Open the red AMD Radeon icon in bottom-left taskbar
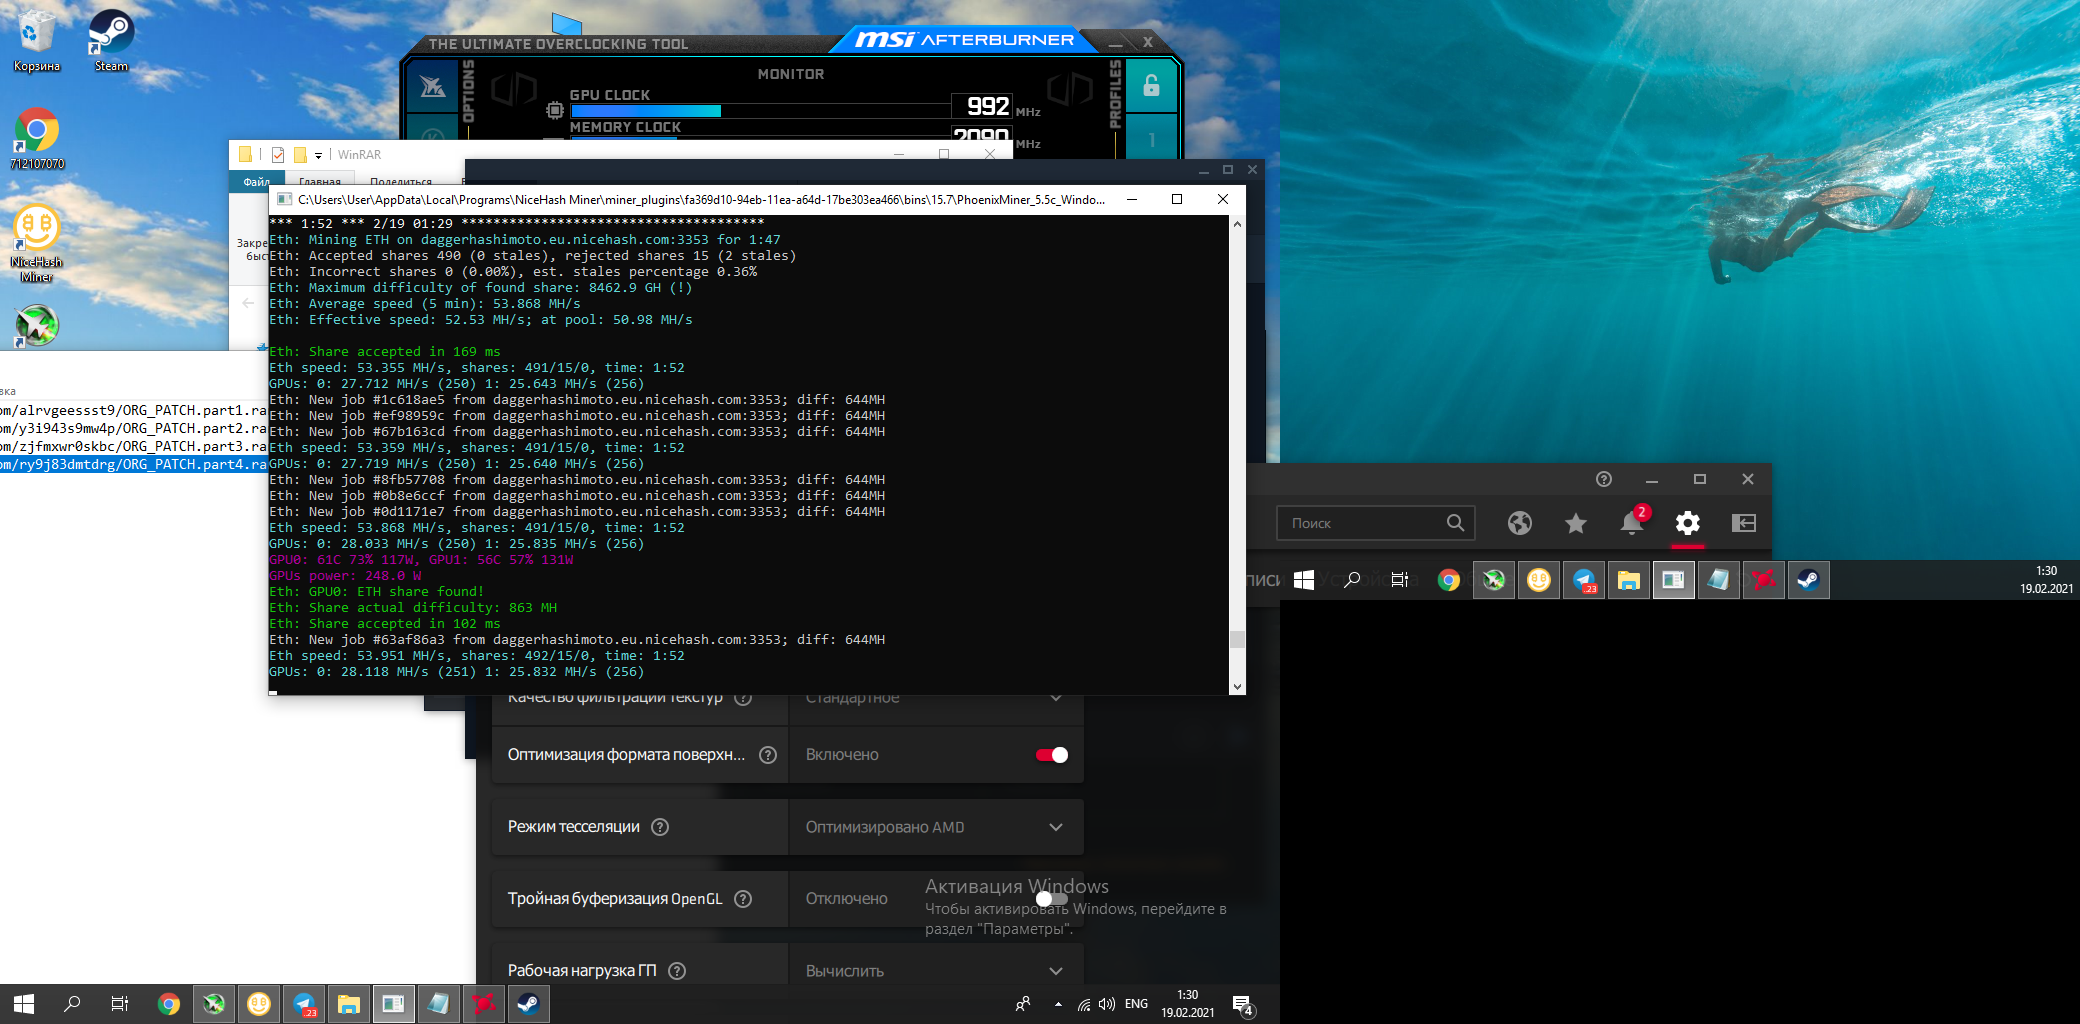Viewport: 2080px width, 1024px height. coord(484,1004)
